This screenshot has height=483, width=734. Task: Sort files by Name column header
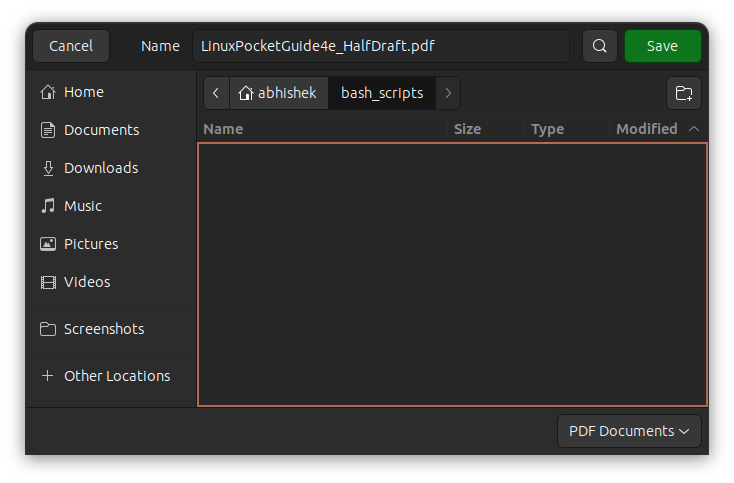tap(223, 129)
